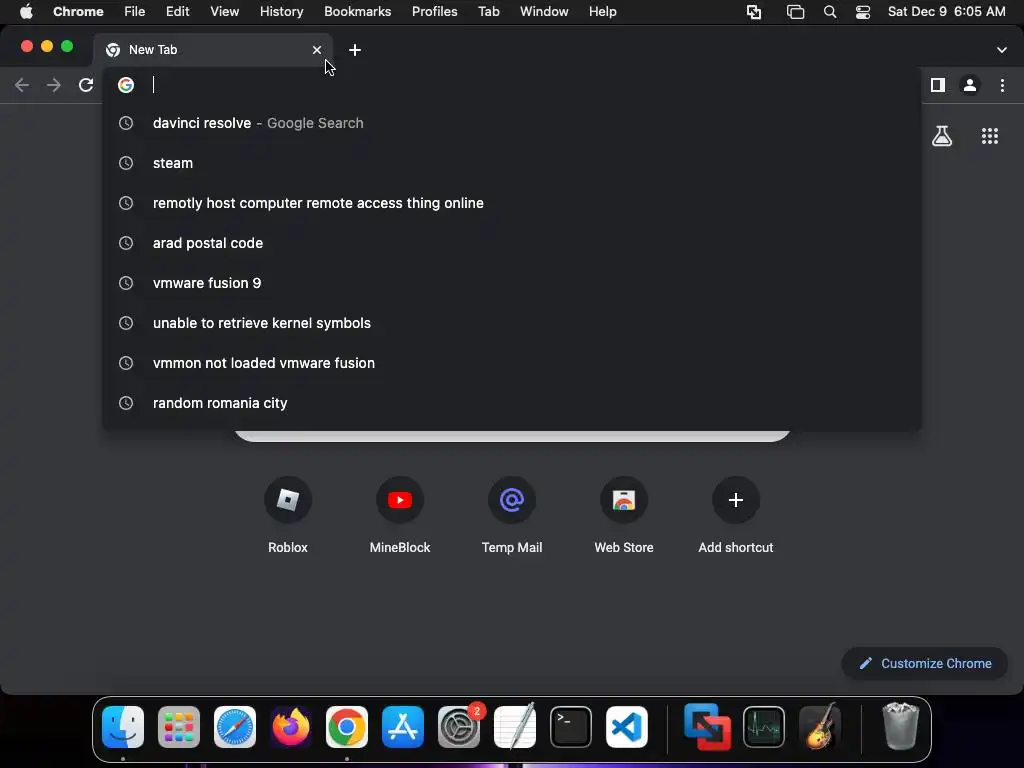Open the History menu
Image resolution: width=1024 pixels, height=768 pixels.
[x=281, y=12]
